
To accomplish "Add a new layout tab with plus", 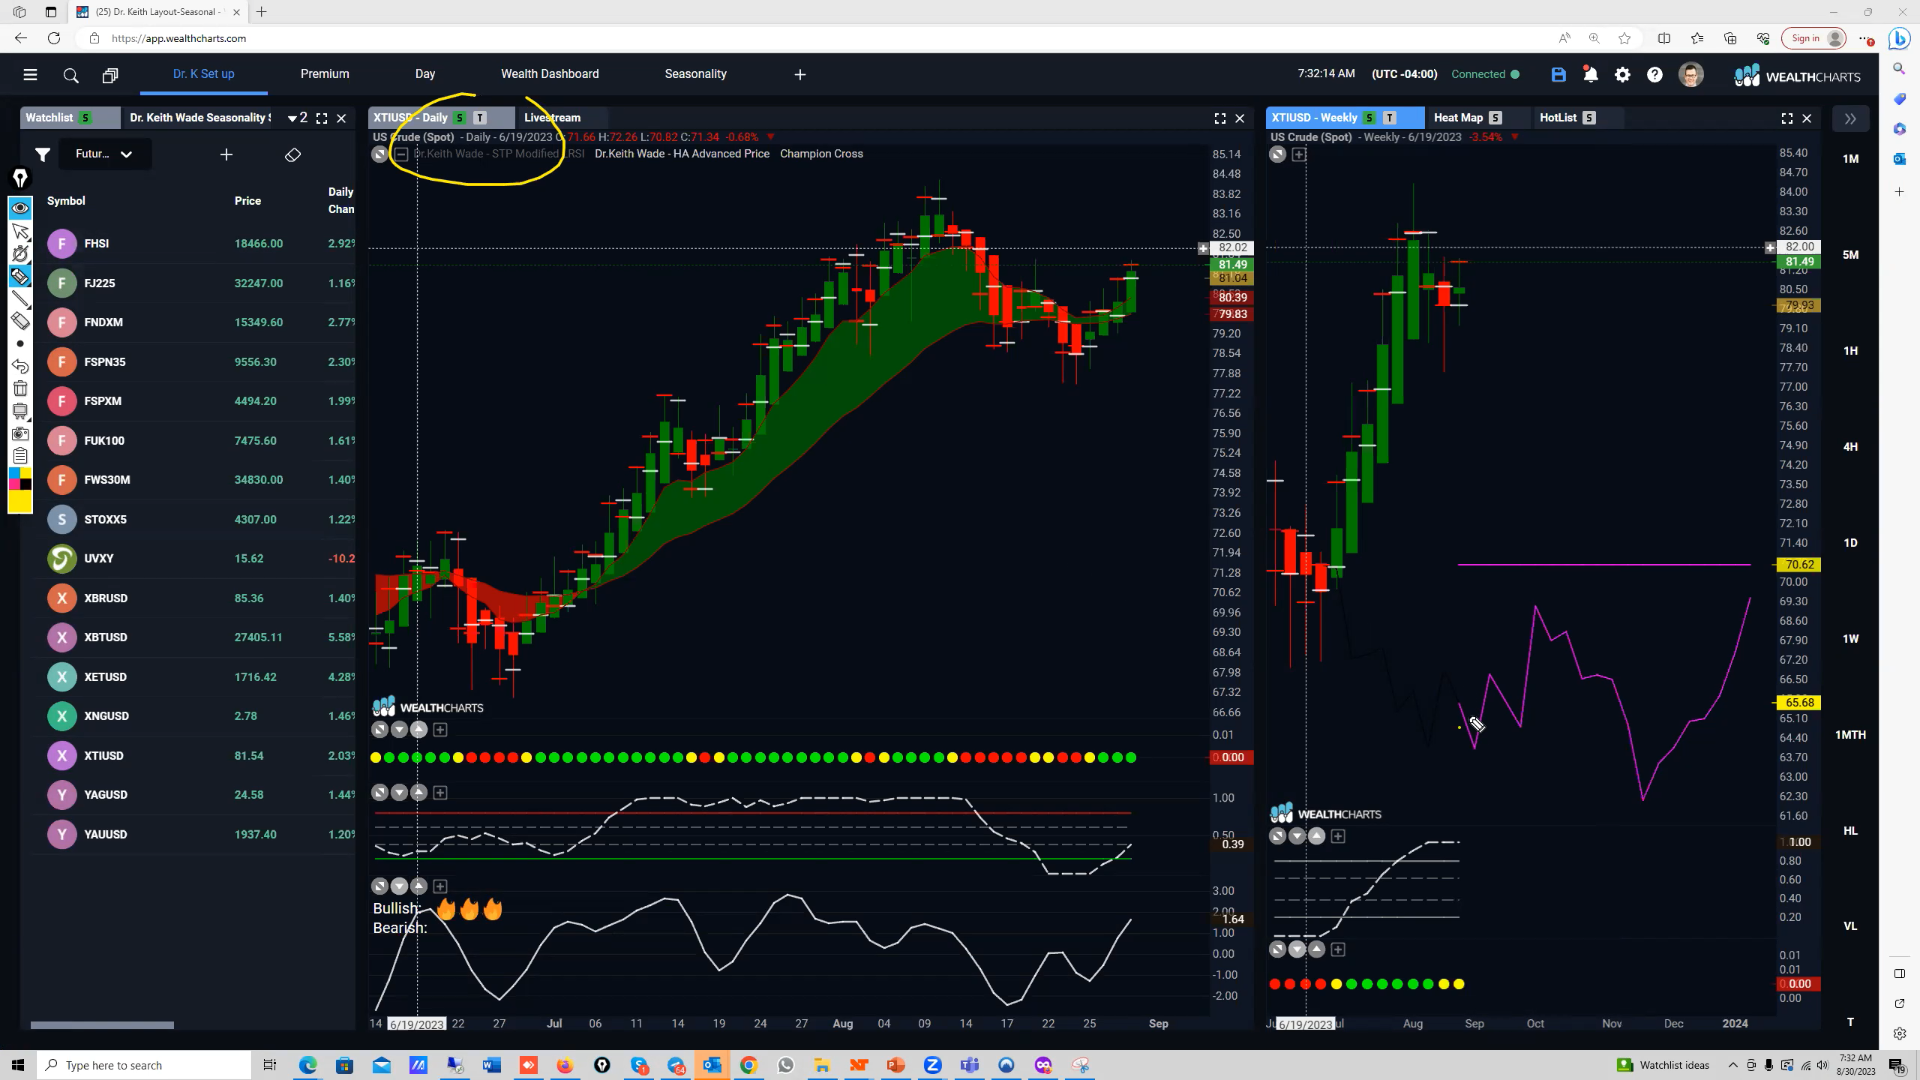I will point(800,75).
